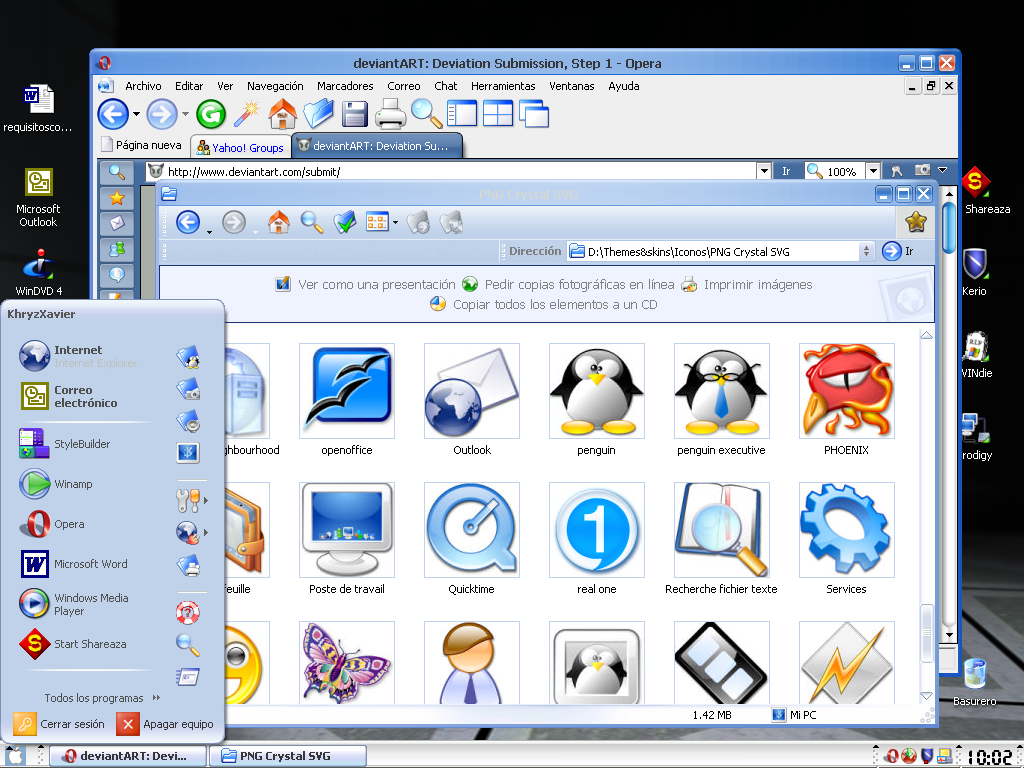Expand Opera's address bar history dropdown
The width and height of the screenshot is (1024, 768).
(x=764, y=171)
